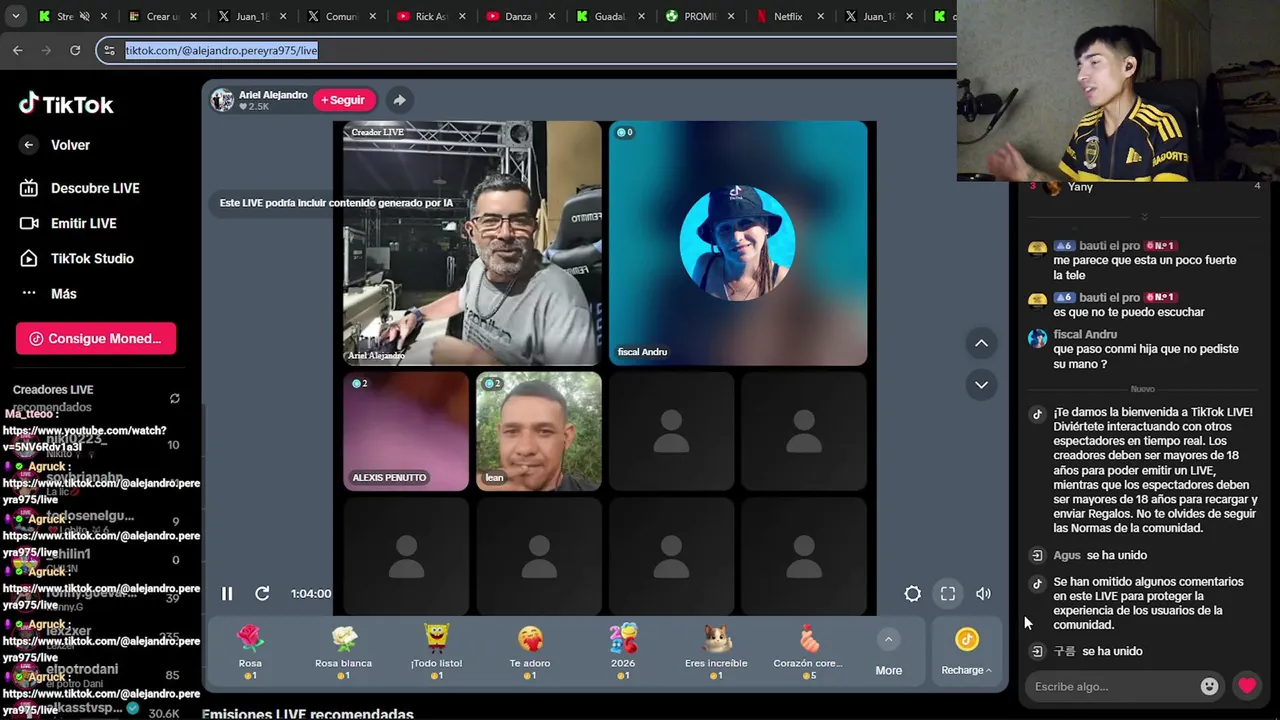The image size is (1280, 720).
Task: Switch to the Guadal tab
Action: coord(609,16)
